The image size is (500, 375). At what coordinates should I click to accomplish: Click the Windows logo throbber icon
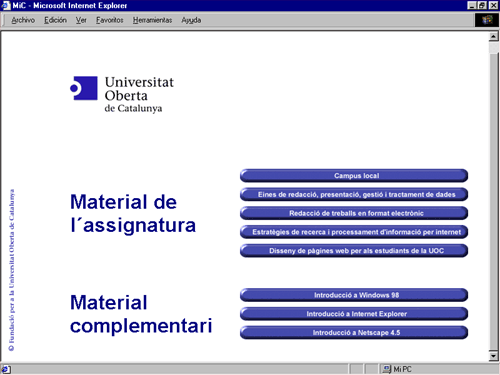pos(486,20)
